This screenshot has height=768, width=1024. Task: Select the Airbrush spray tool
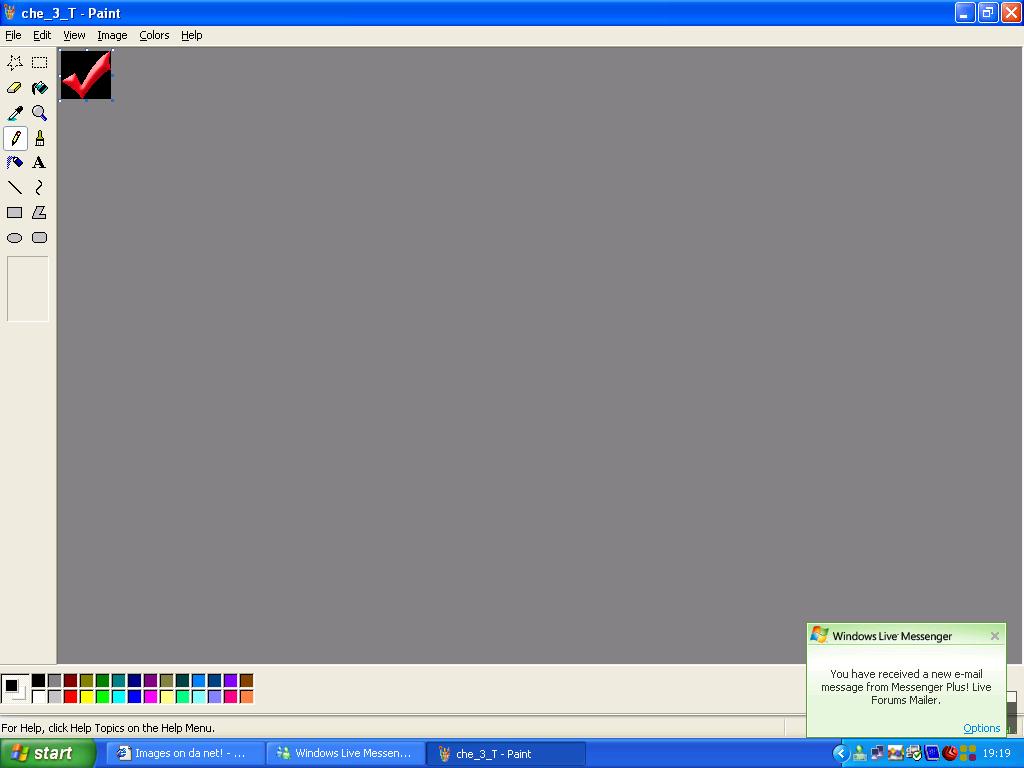tap(15, 163)
